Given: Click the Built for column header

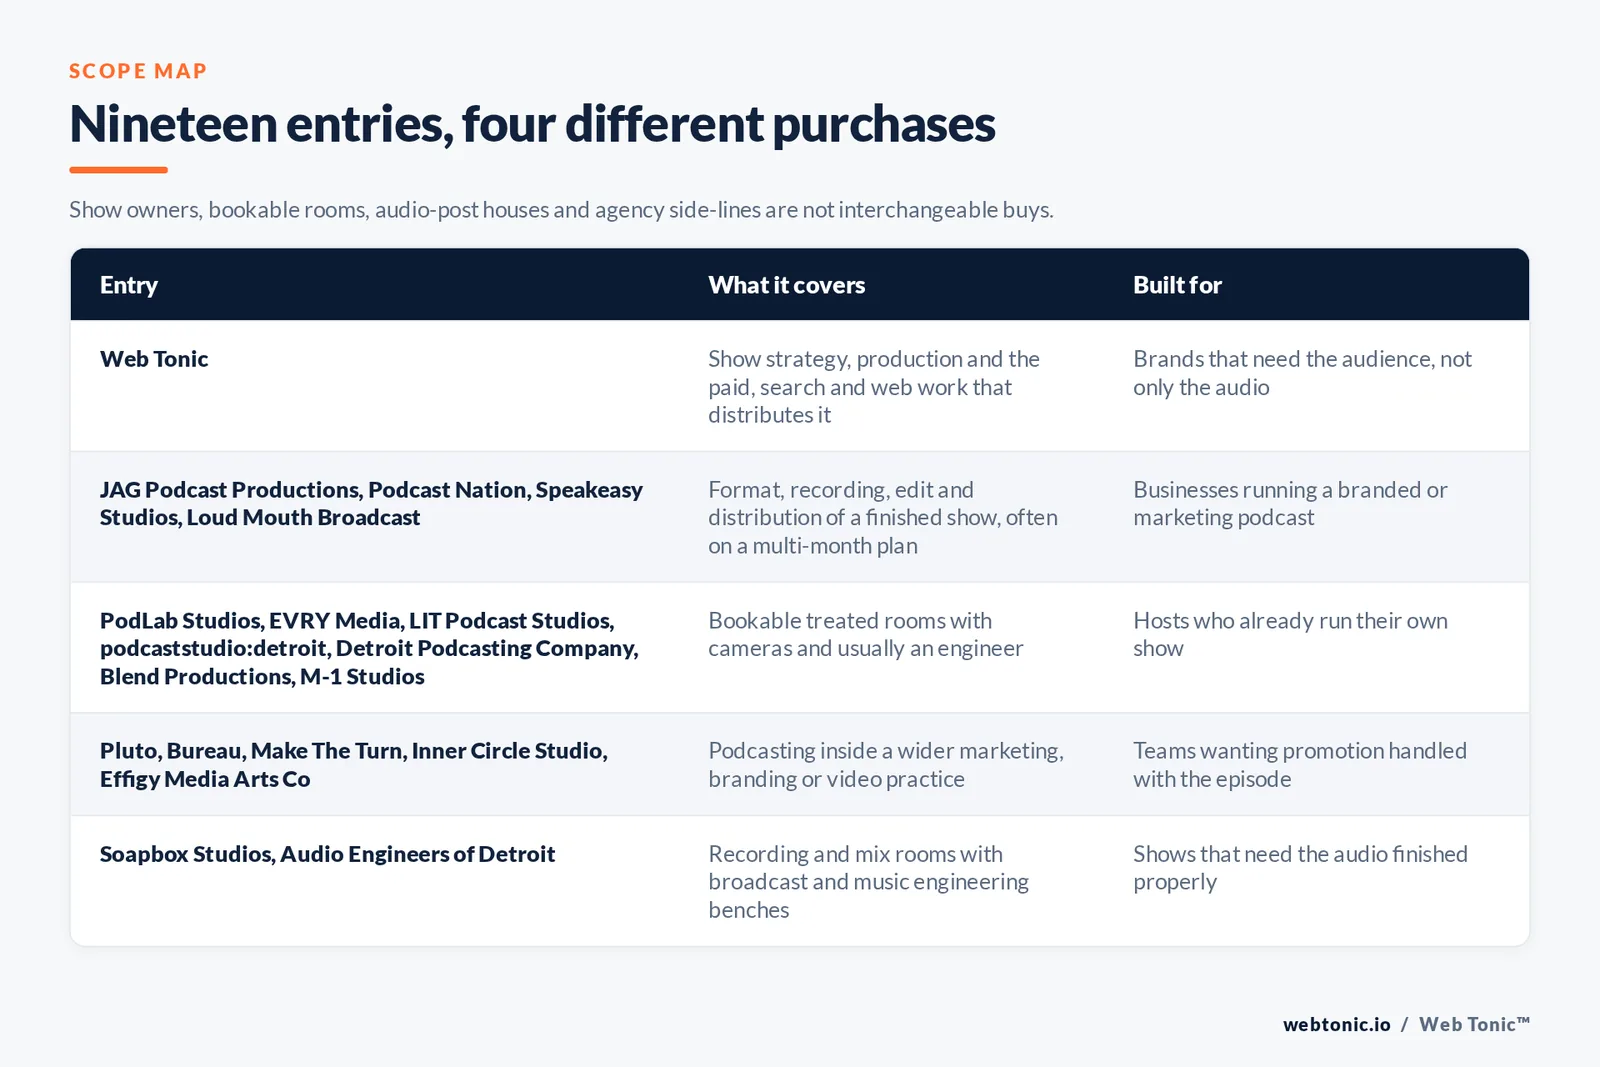Looking at the screenshot, I should (1177, 285).
